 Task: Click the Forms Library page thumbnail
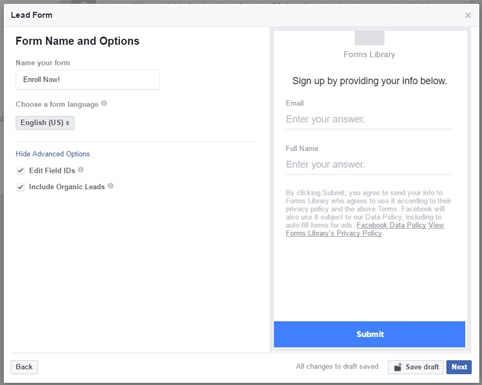point(369,38)
